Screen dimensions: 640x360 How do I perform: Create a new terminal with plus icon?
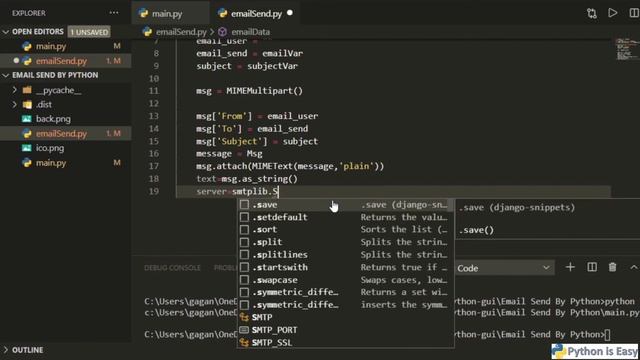pyautogui.click(x=570, y=267)
